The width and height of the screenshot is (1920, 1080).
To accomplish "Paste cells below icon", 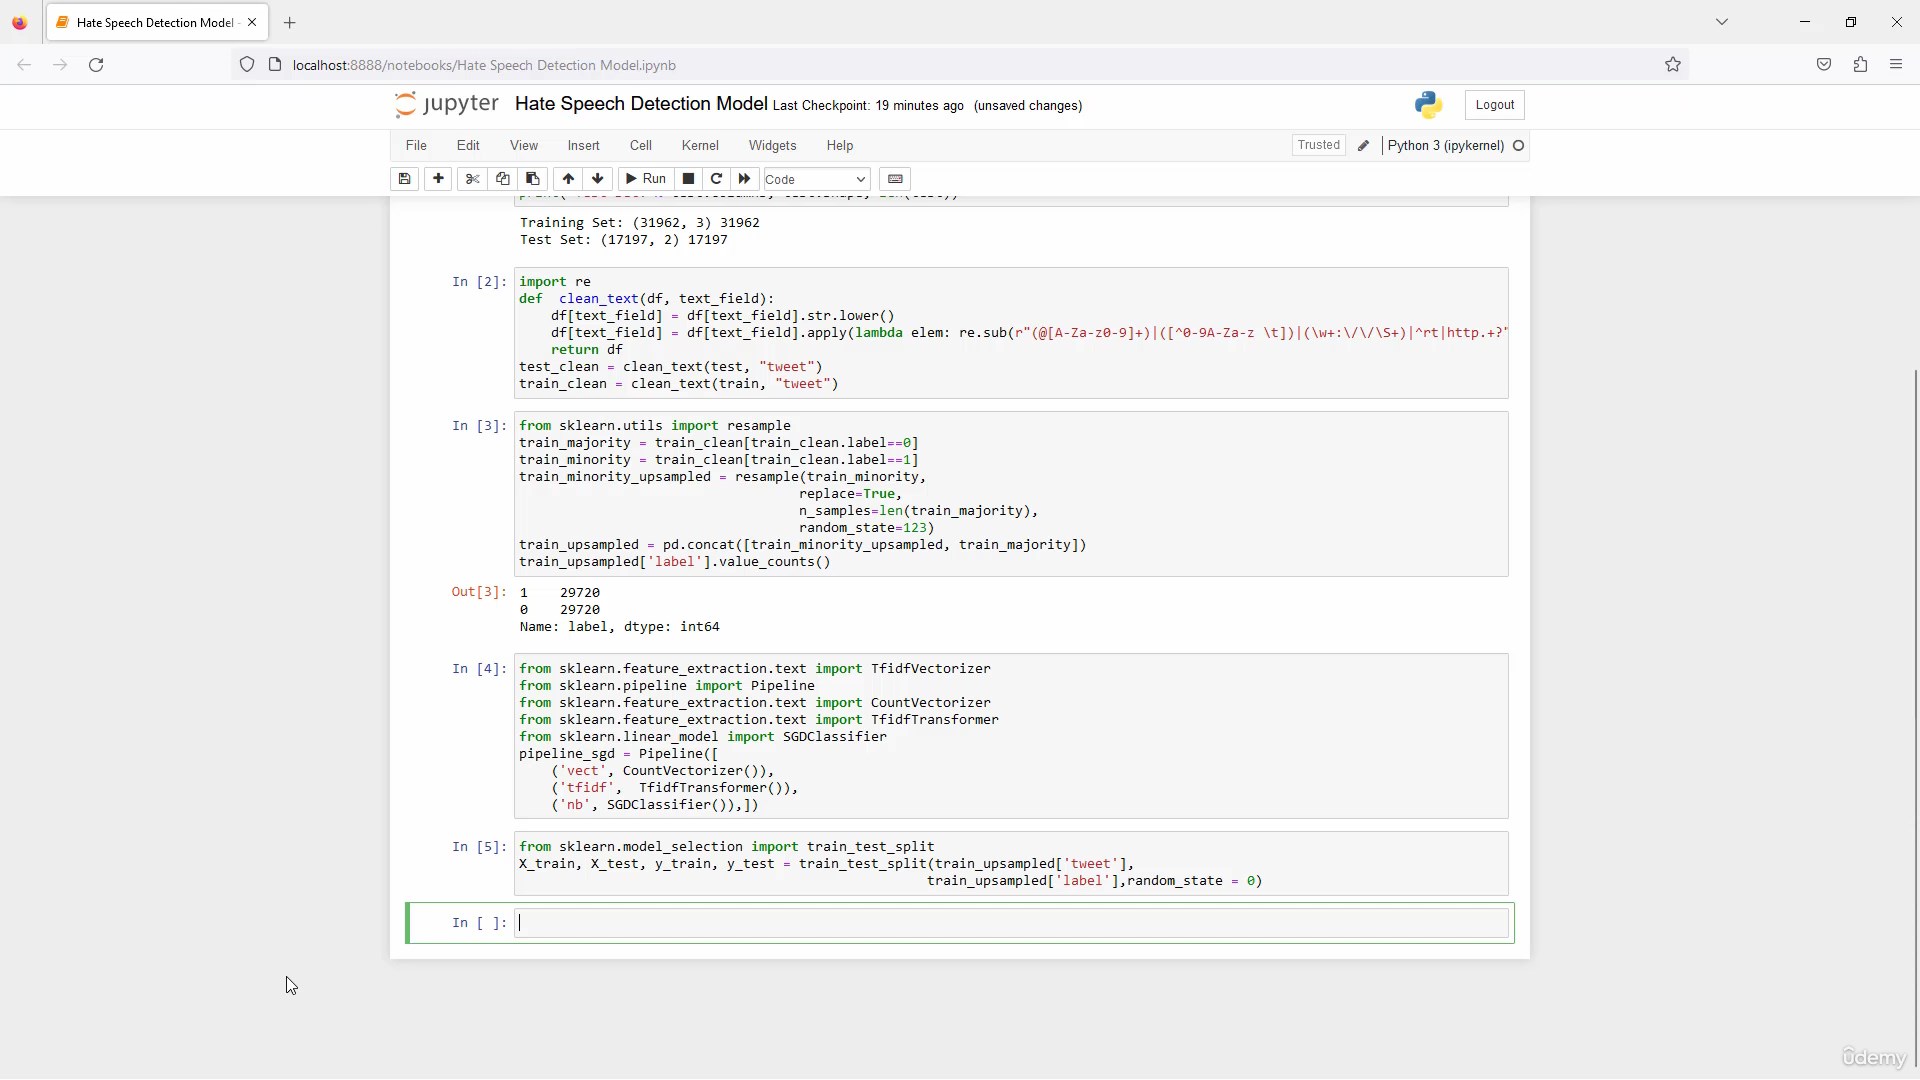I will tap(533, 179).
